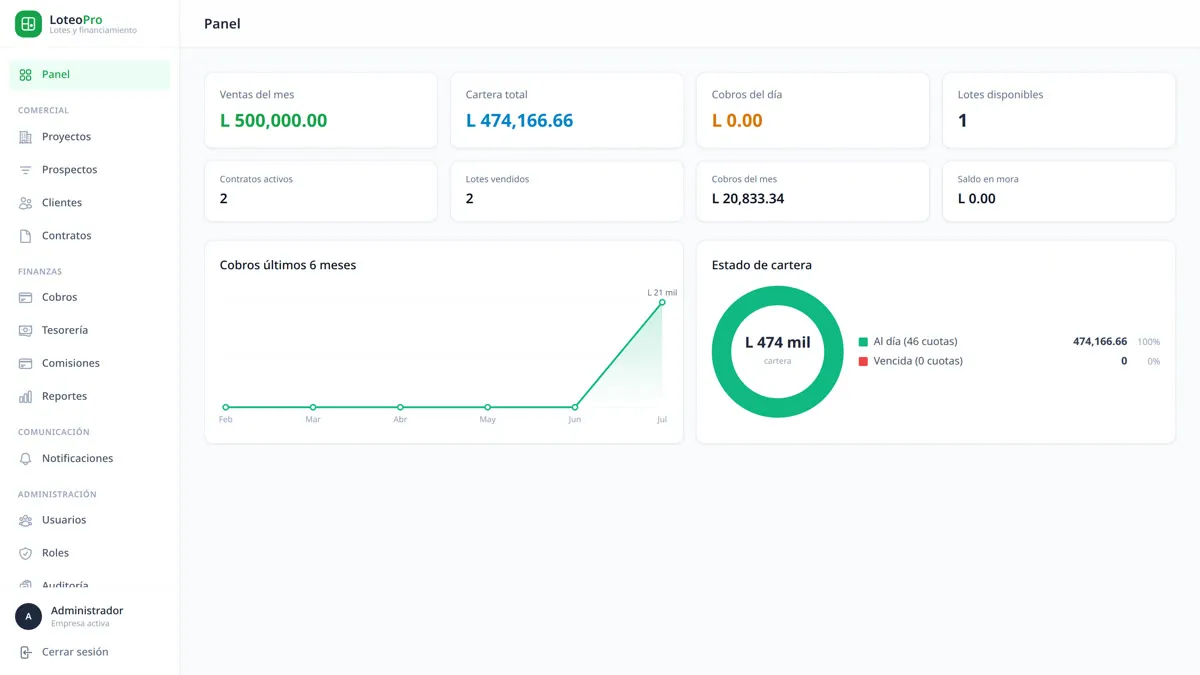Open the Panel menu item
Screen dimensions: 1200x675
click(90, 75)
